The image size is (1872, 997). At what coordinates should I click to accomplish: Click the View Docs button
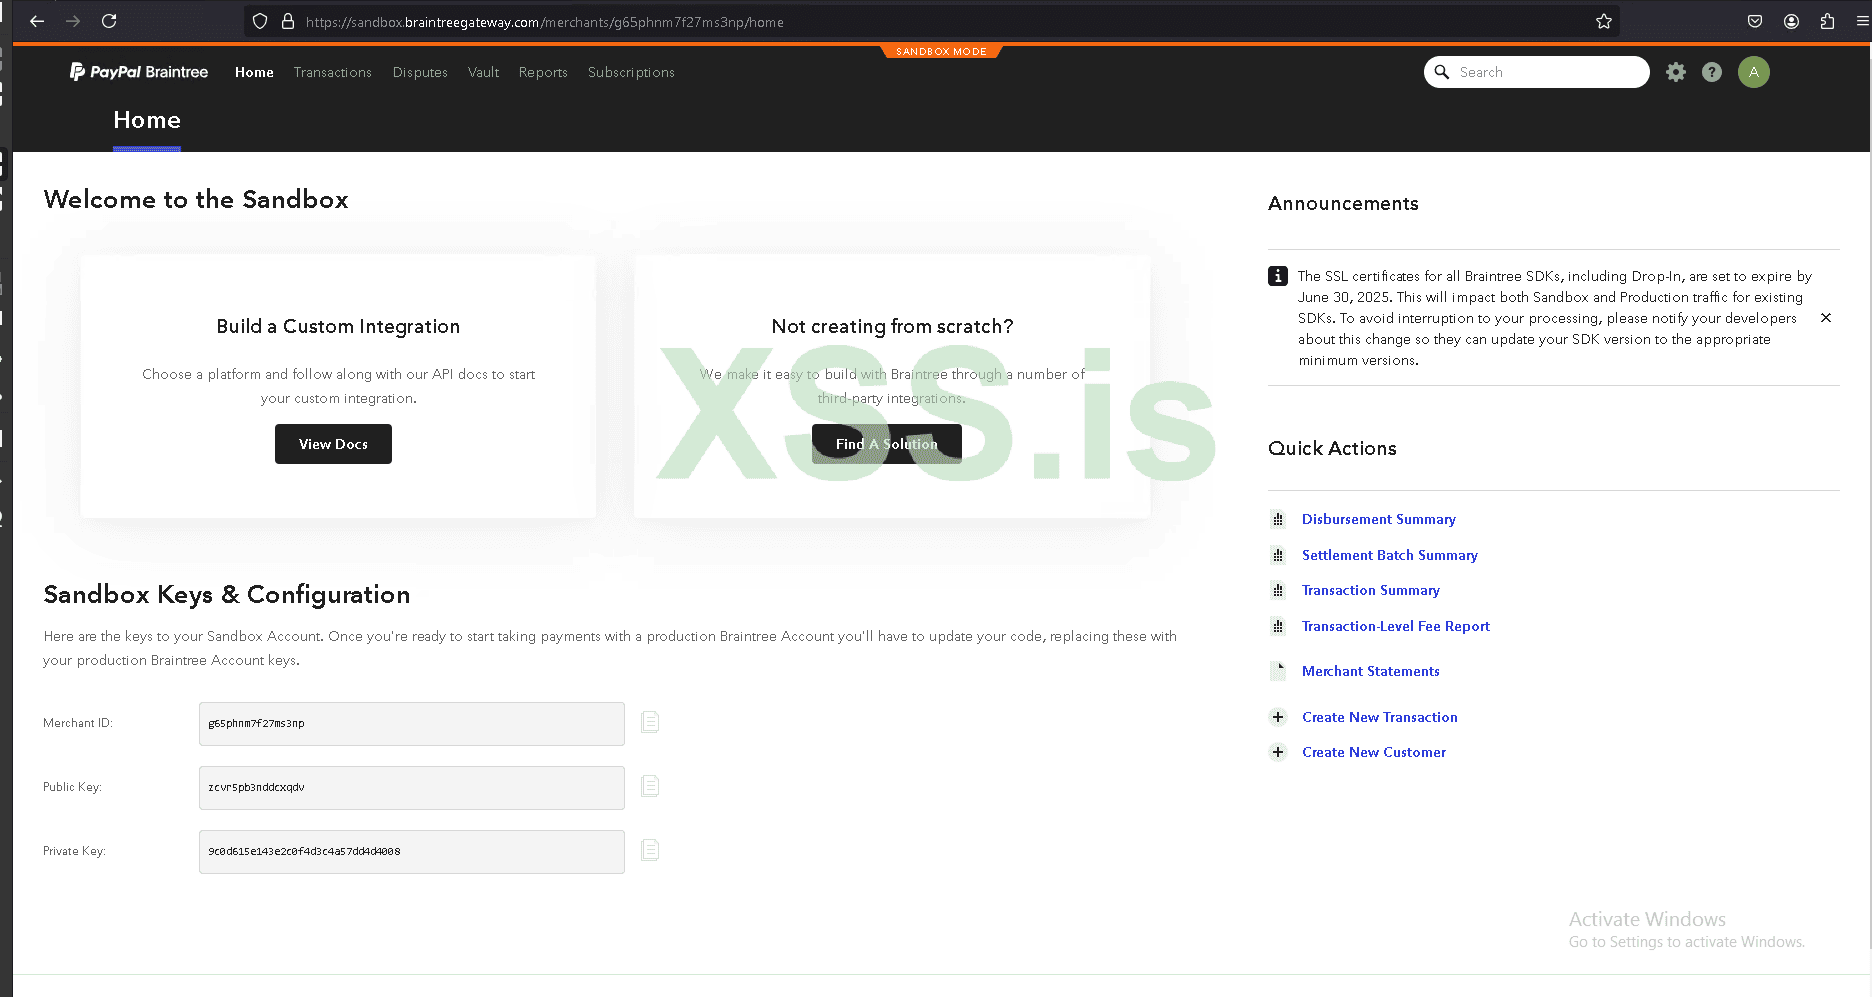click(x=333, y=444)
